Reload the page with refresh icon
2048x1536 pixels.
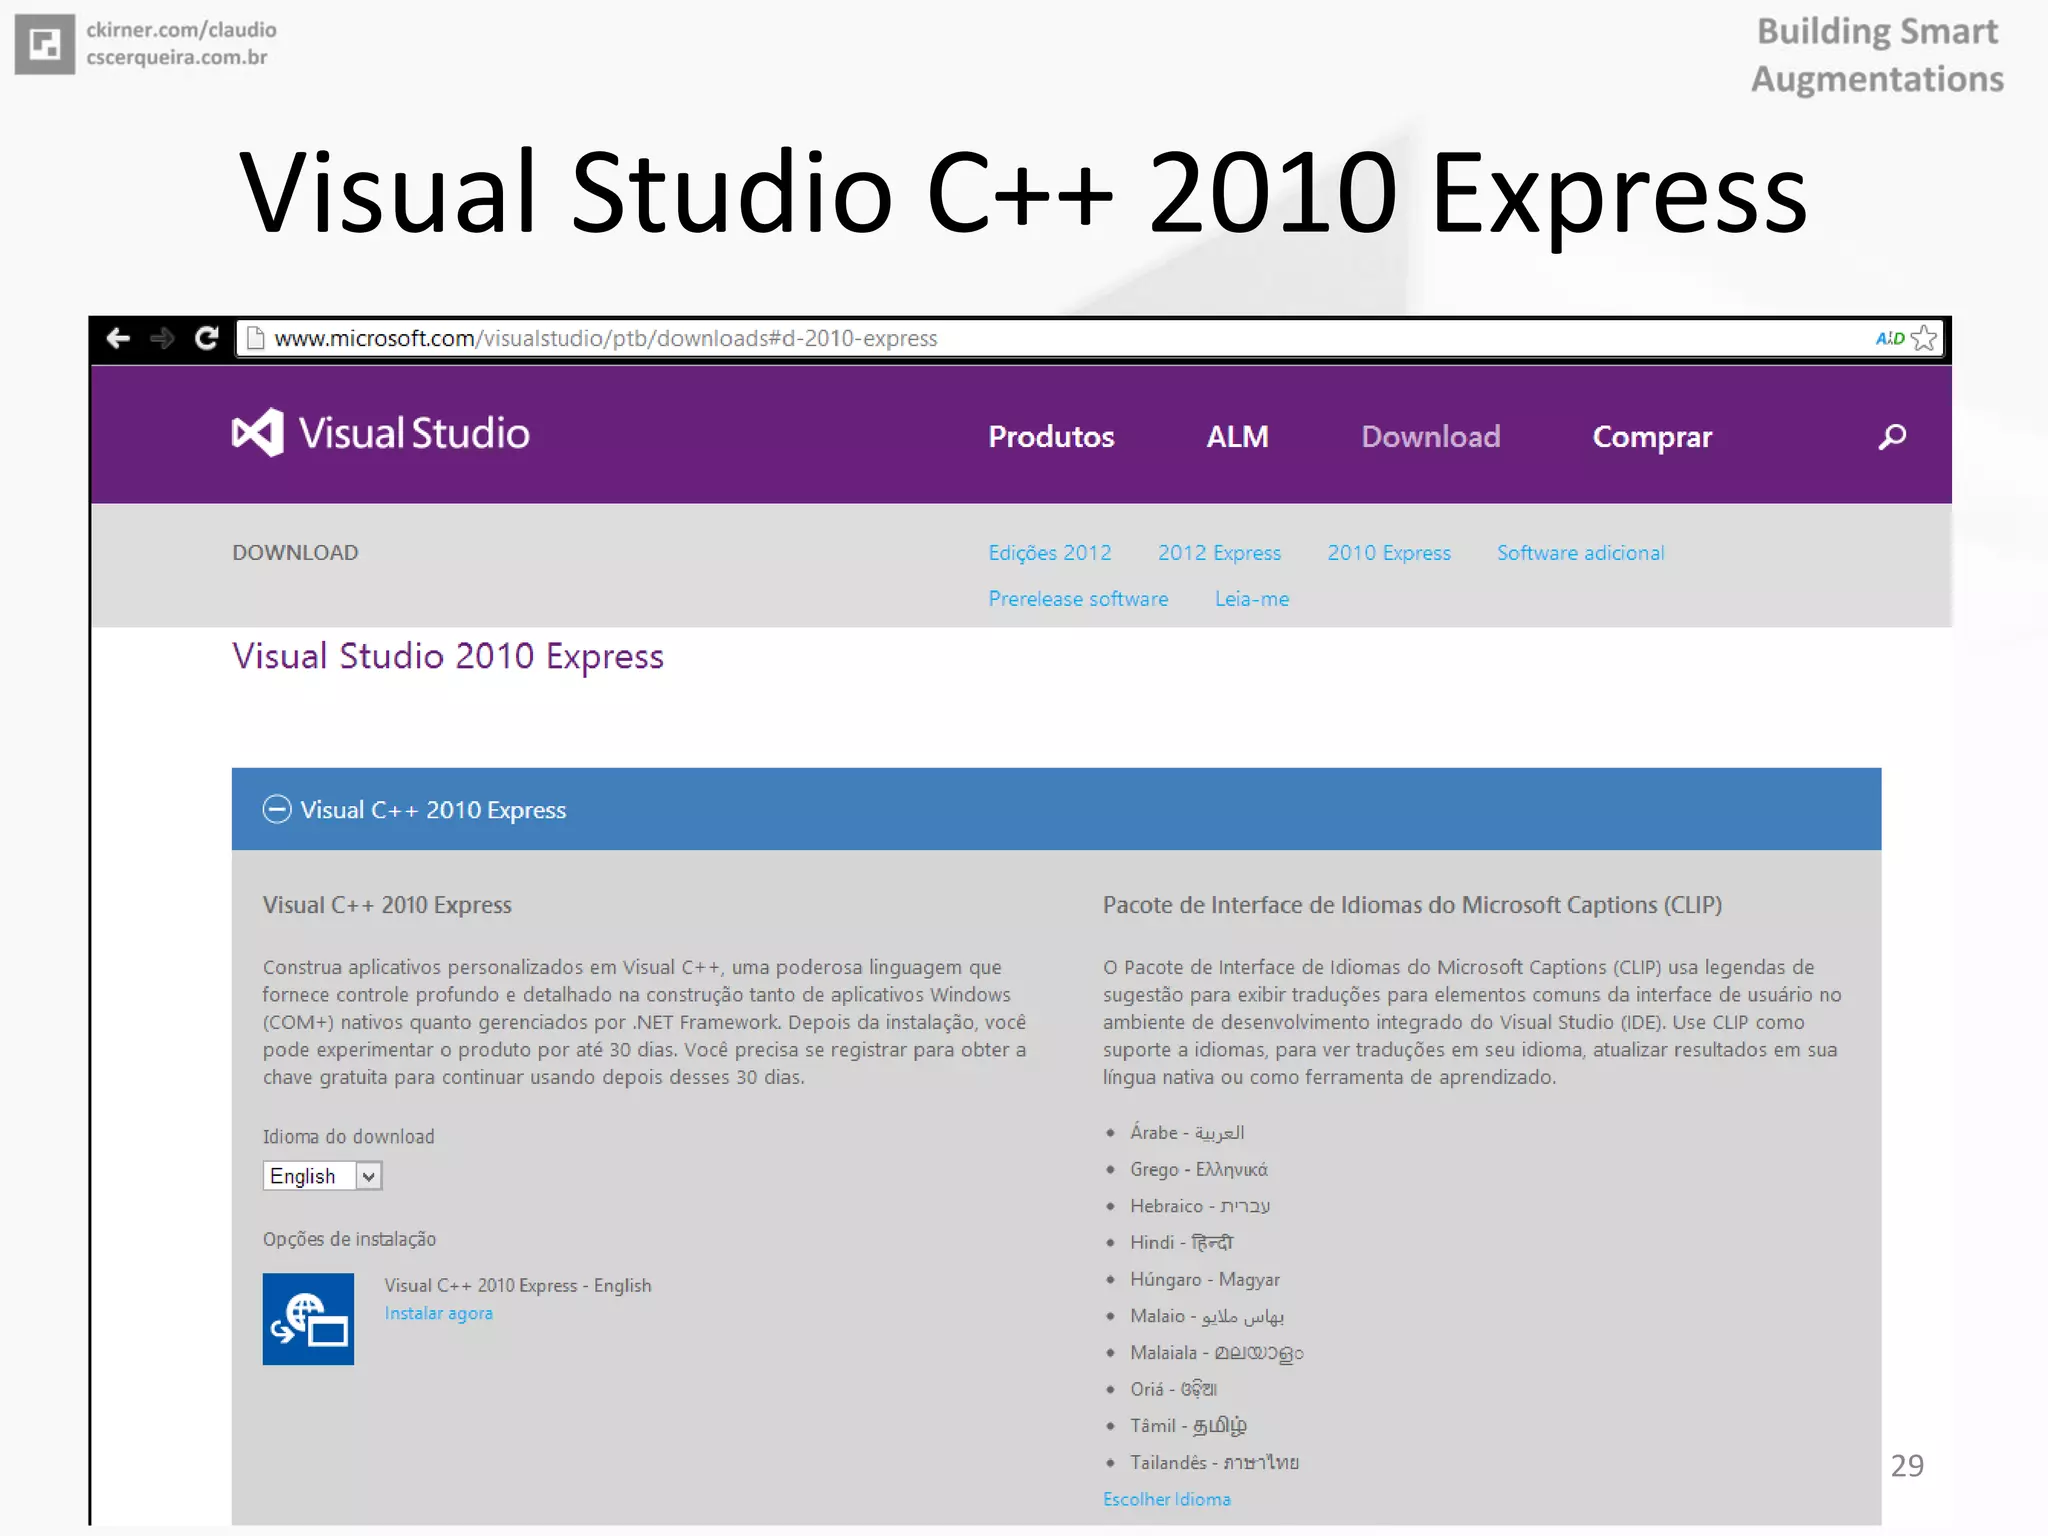pos(207,338)
